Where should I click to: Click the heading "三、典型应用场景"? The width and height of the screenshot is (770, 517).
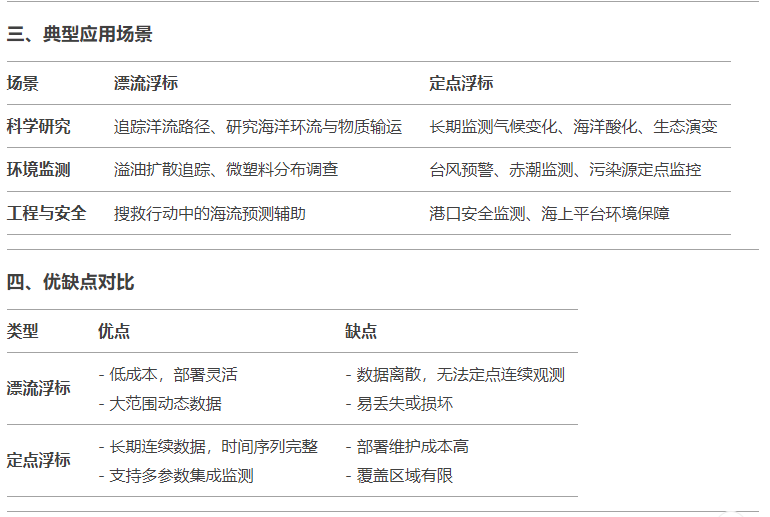(80, 35)
